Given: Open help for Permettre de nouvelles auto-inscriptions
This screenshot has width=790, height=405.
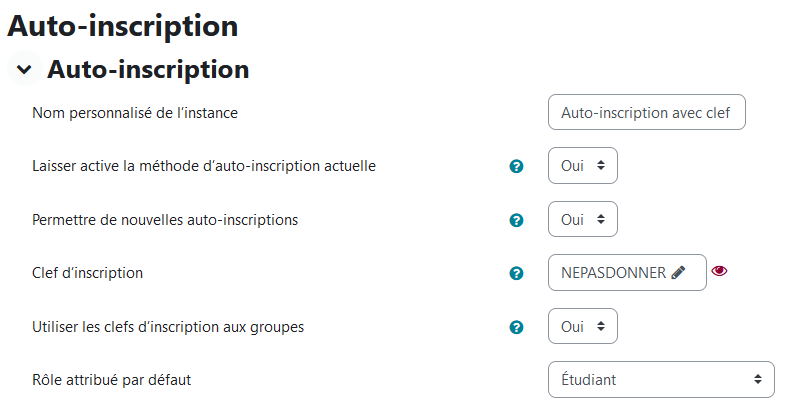Looking at the screenshot, I should (x=516, y=220).
